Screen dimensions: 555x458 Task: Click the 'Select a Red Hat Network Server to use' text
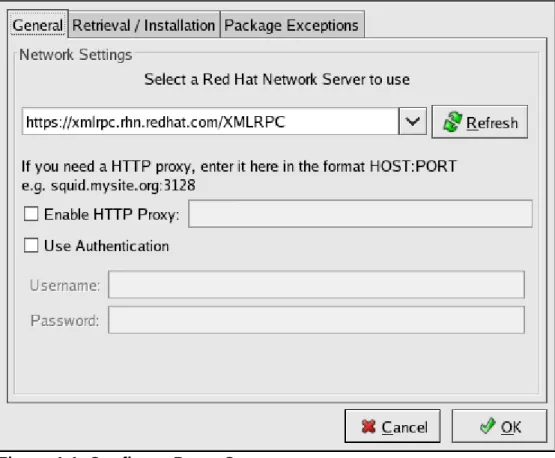coord(277,79)
